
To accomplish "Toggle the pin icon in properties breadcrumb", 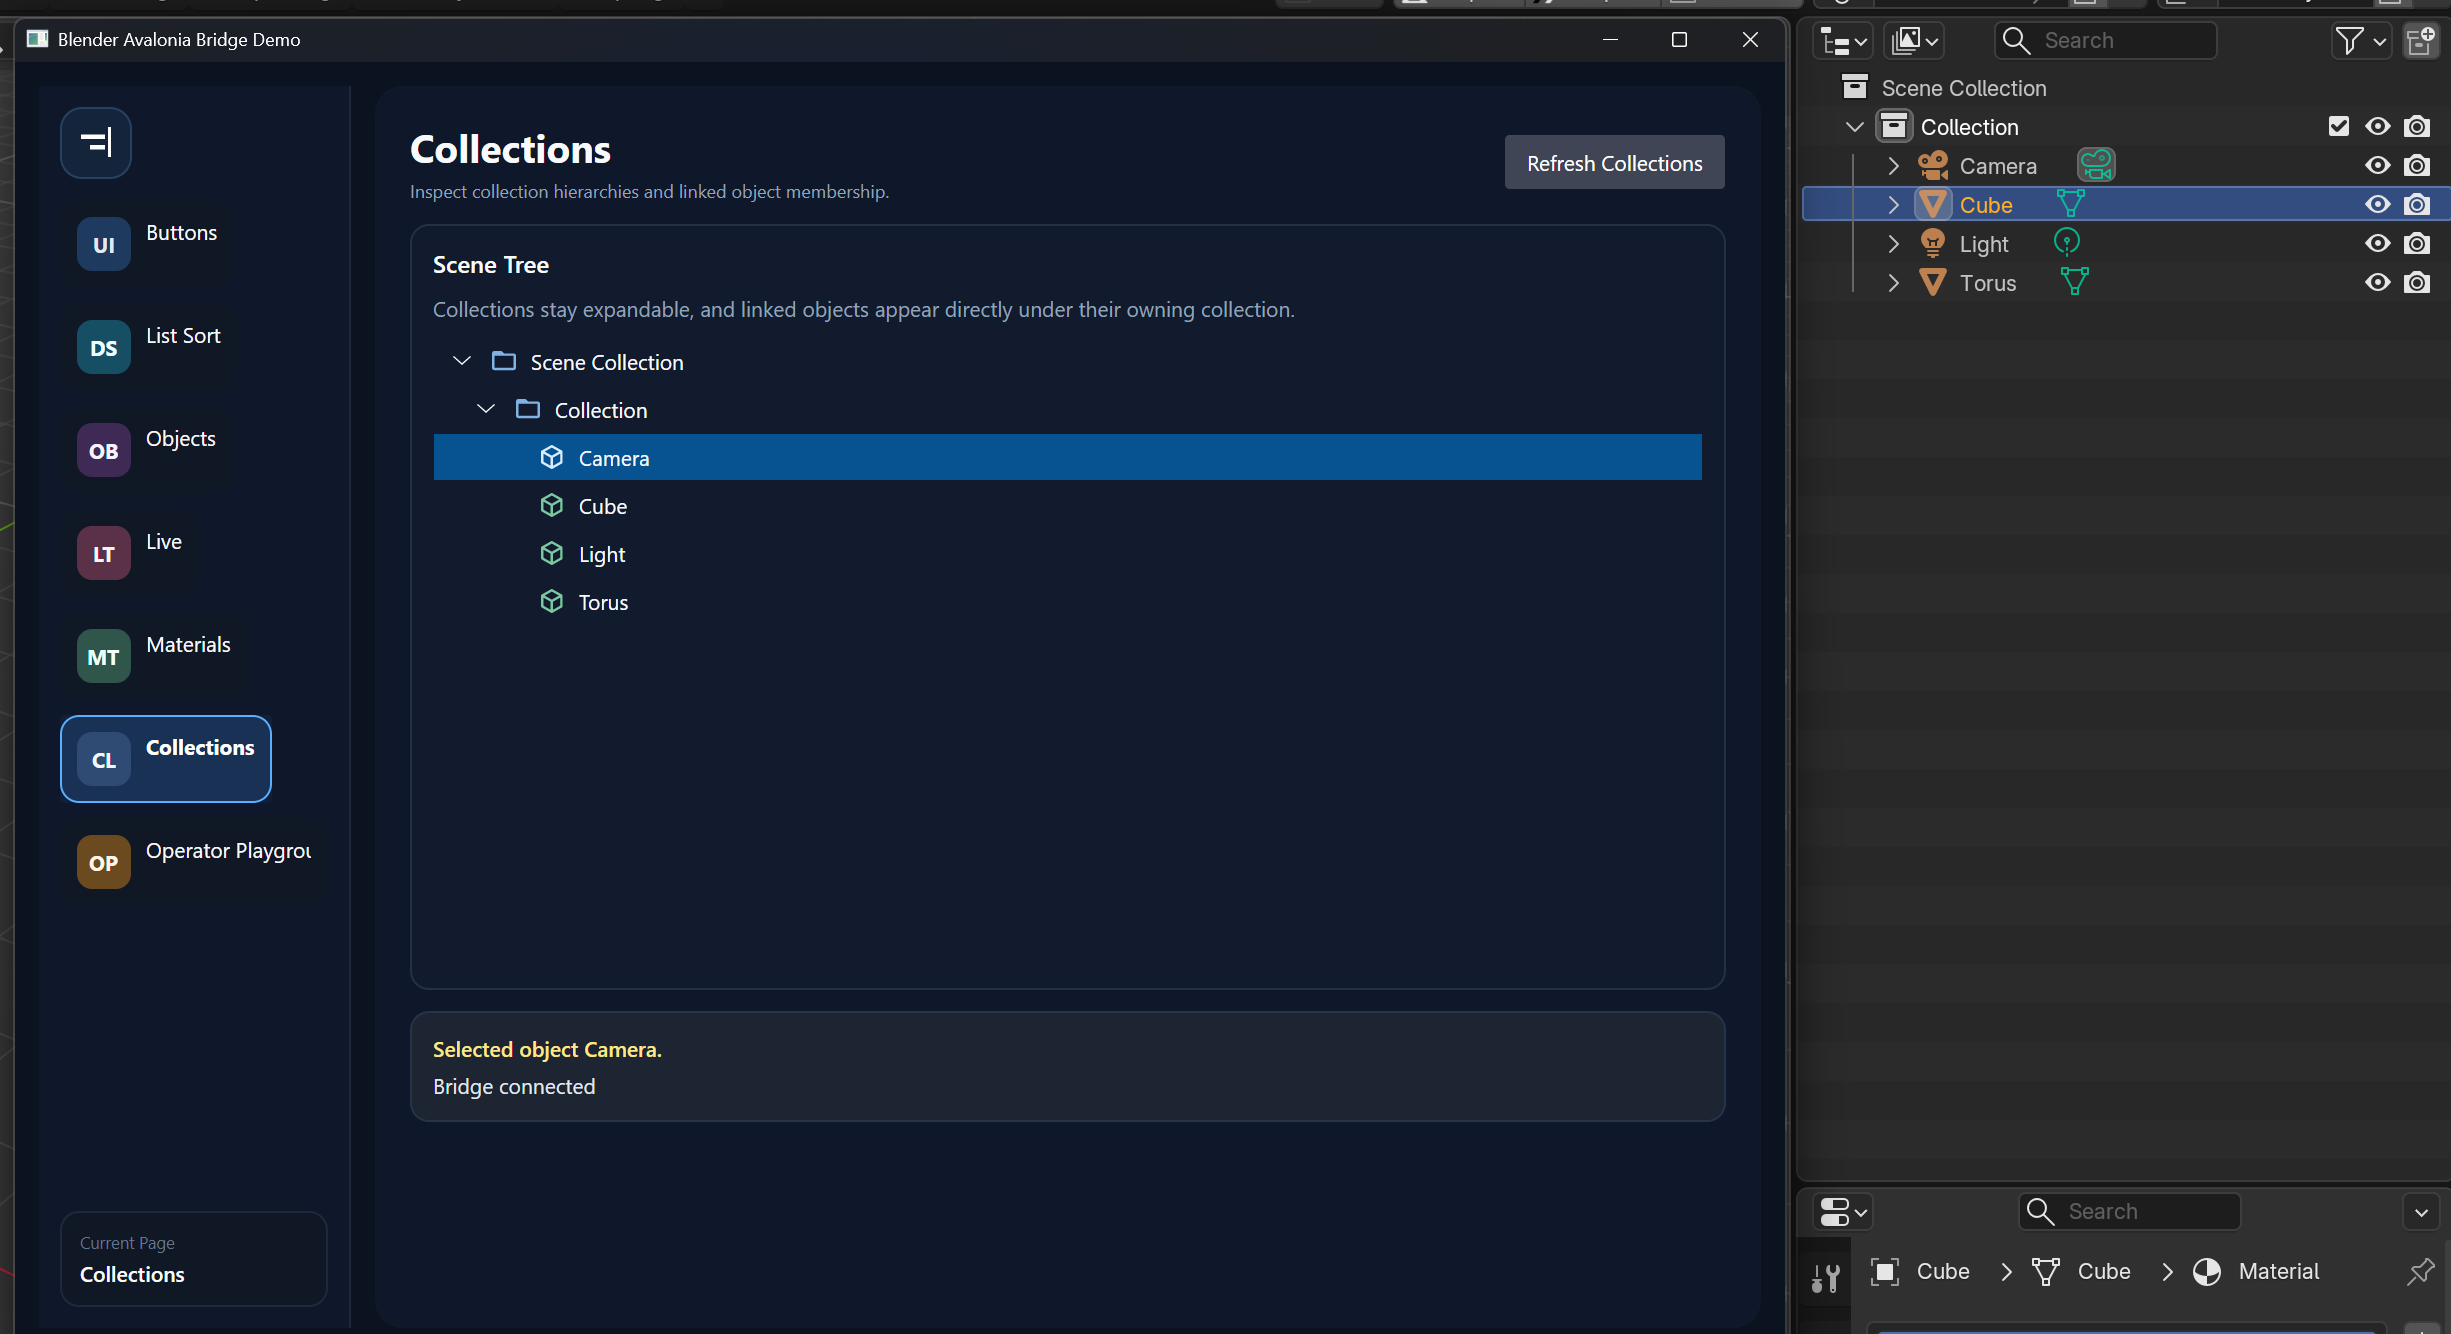I will pos(2420,1272).
